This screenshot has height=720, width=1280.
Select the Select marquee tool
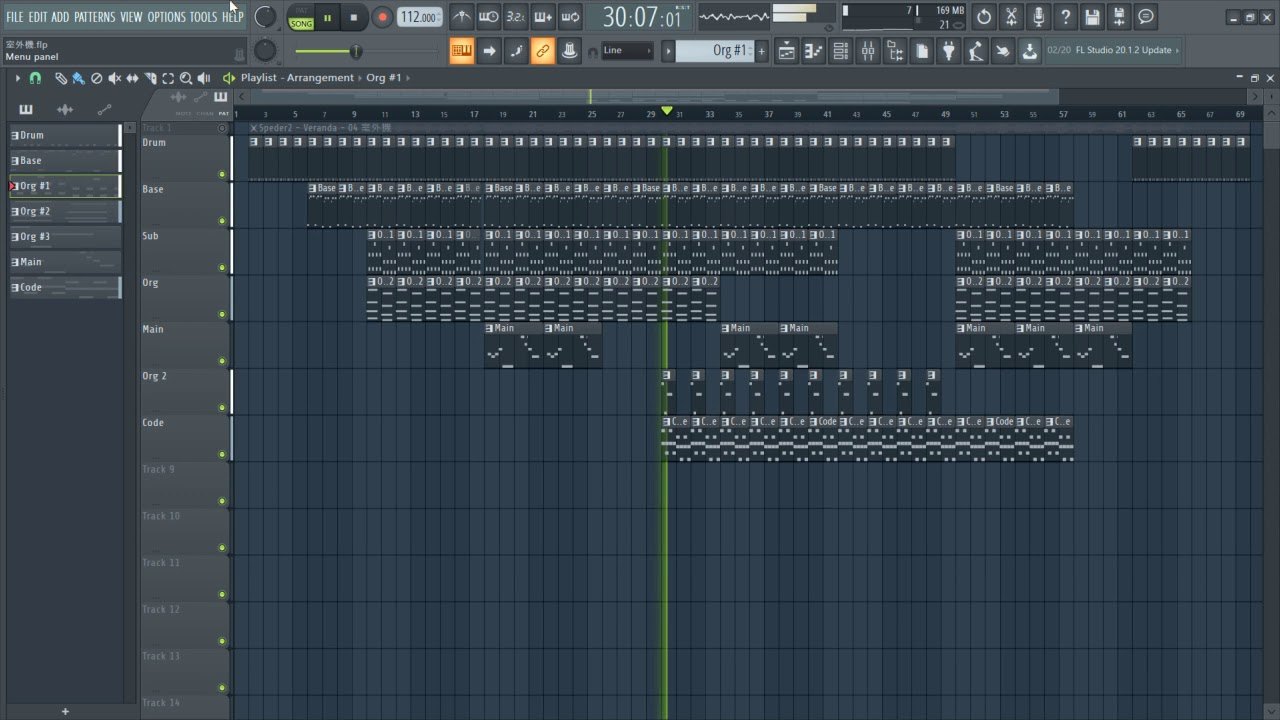(168, 78)
